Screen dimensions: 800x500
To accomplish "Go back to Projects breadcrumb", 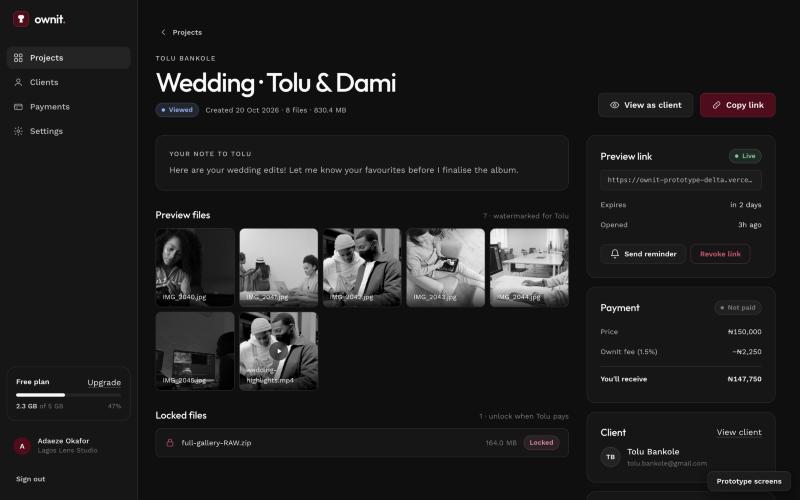I will (x=181, y=32).
